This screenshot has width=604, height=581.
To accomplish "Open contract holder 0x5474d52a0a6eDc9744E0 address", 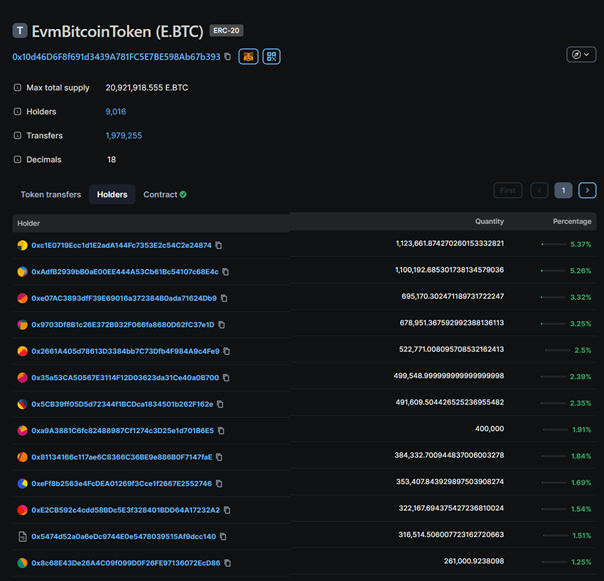I will [124, 536].
